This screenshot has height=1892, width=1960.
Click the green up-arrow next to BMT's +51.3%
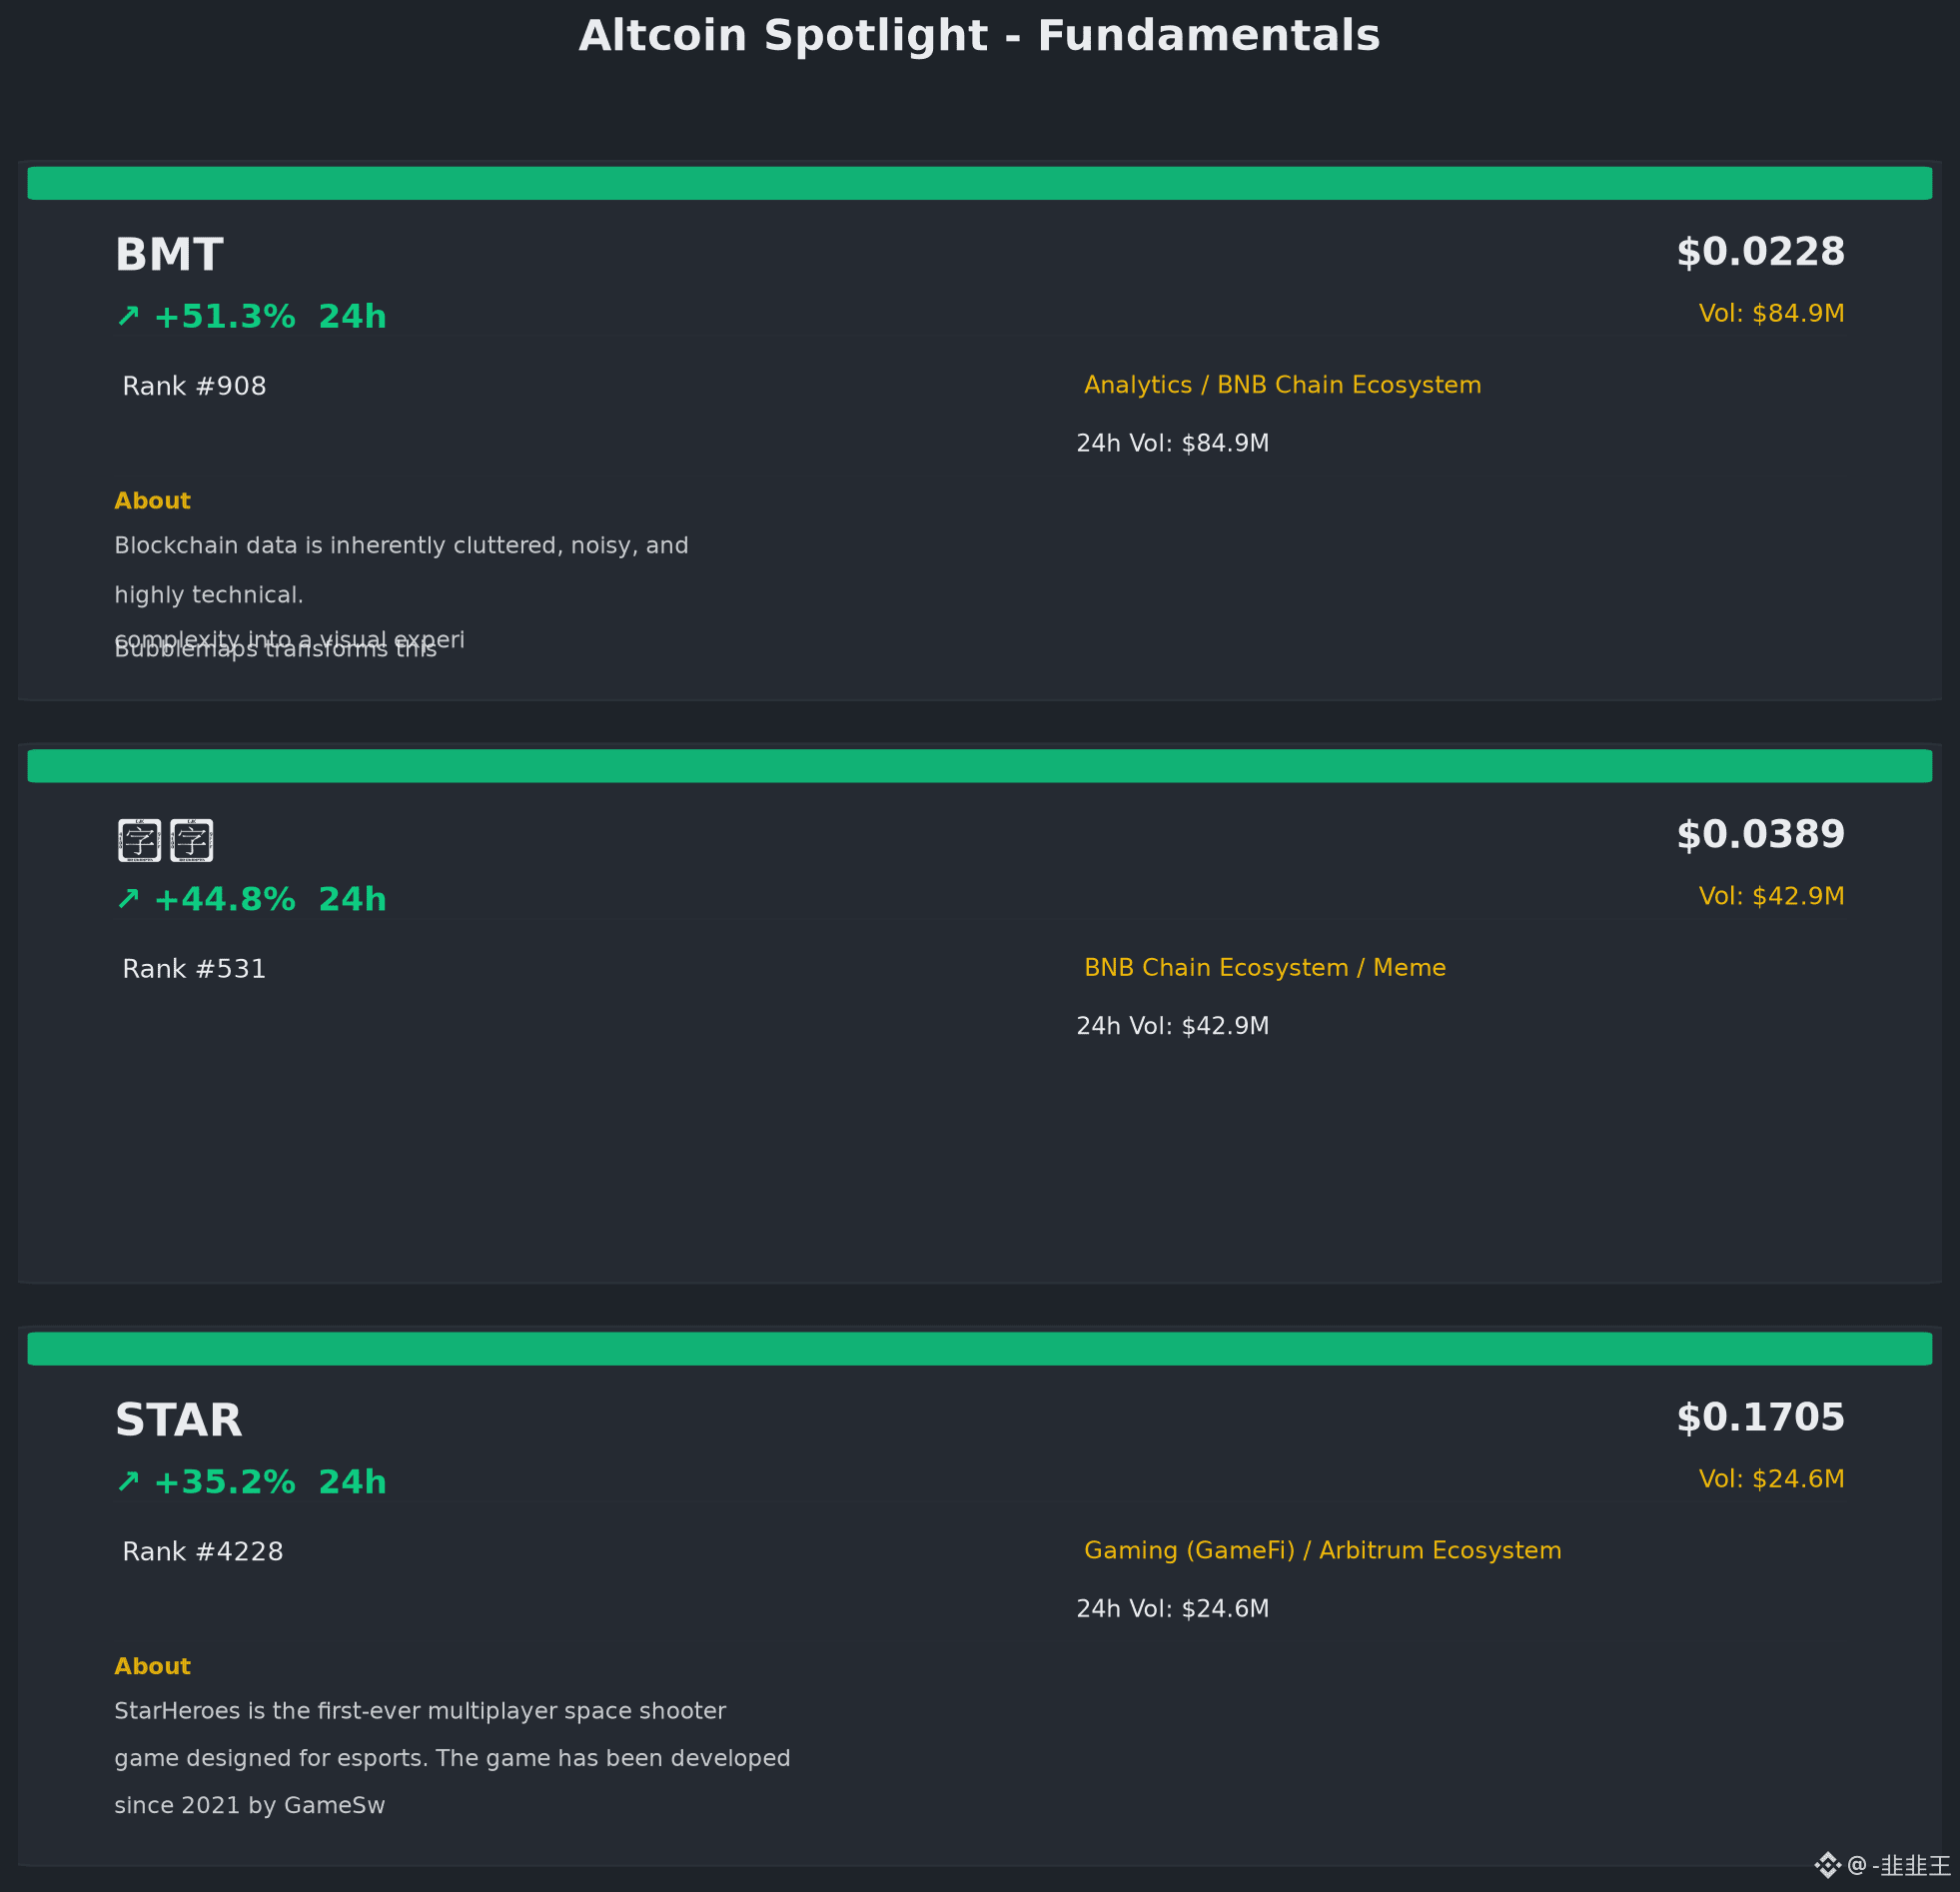point(128,317)
